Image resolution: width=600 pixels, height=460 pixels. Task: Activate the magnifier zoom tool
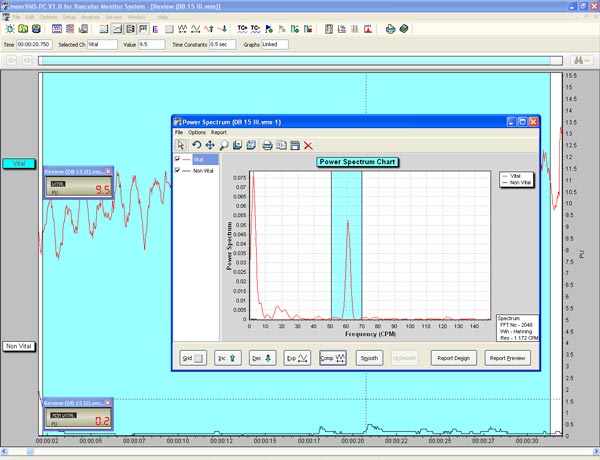(x=224, y=146)
